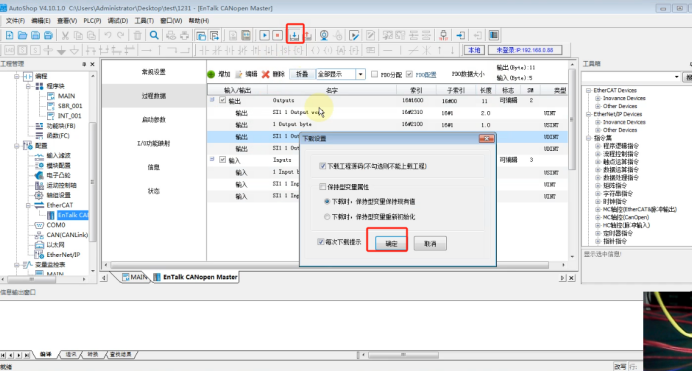Click the Run (play) toolbar icon
Viewport: 692px width, 372px height.
264,35
